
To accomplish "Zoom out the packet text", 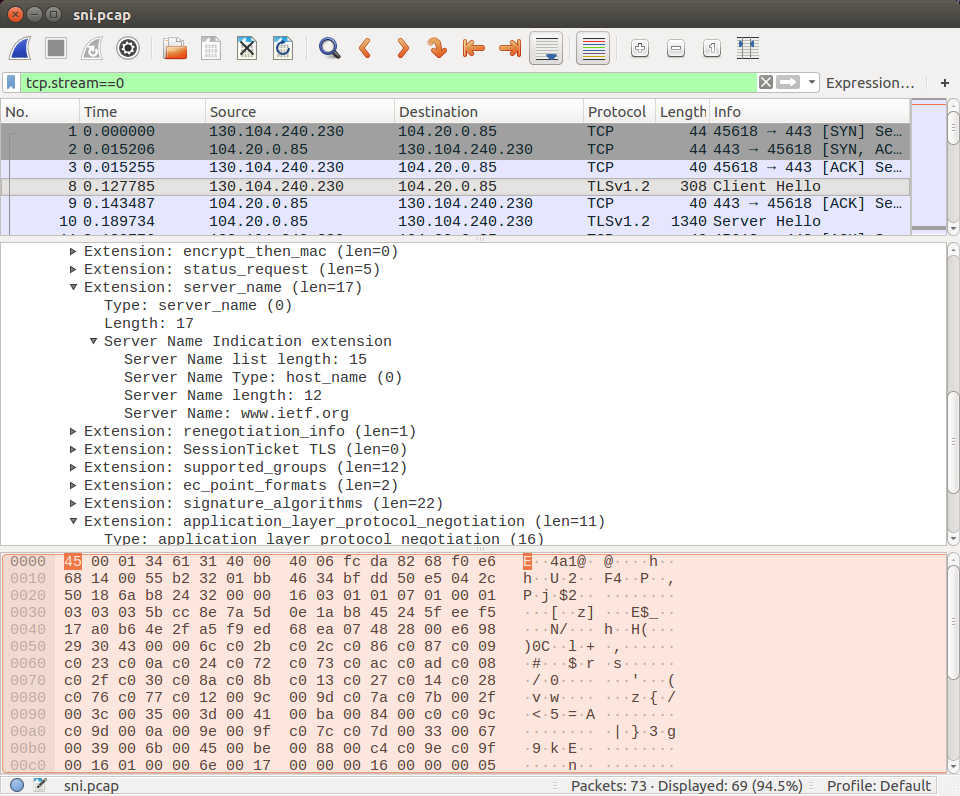I will (676, 48).
